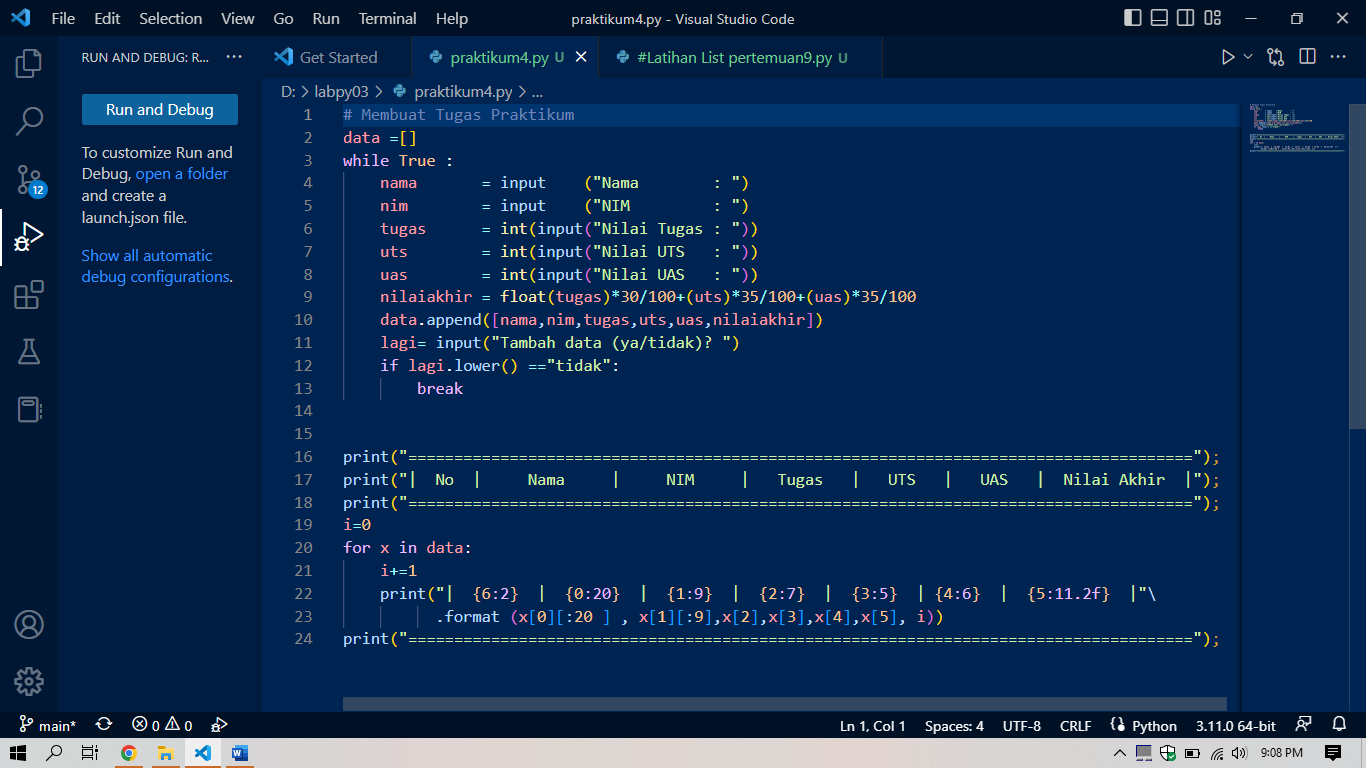Open Microsoft Word from the taskbar
1366x768 pixels.
pyautogui.click(x=239, y=753)
